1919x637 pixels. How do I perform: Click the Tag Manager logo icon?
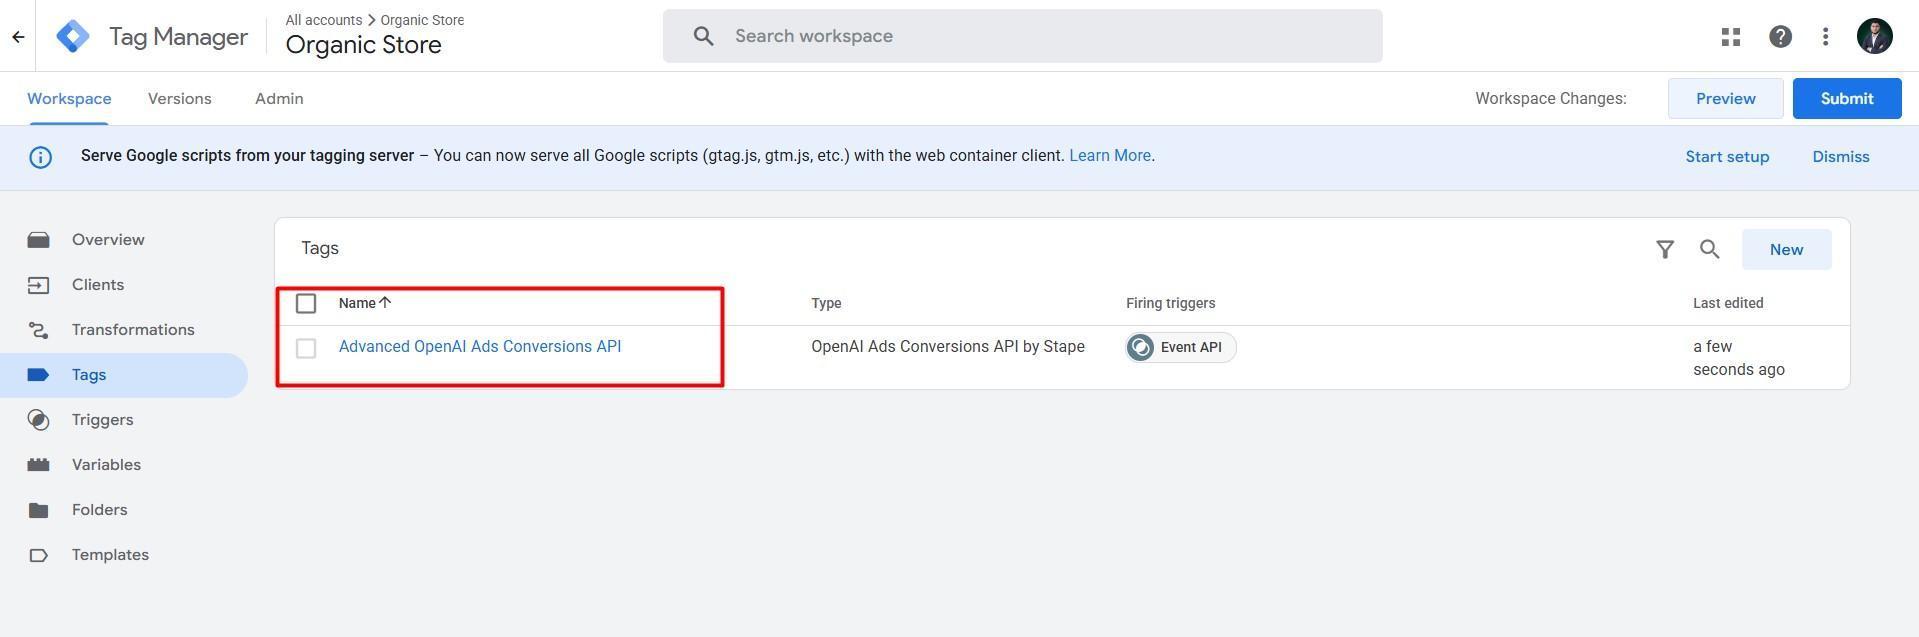[x=73, y=36]
